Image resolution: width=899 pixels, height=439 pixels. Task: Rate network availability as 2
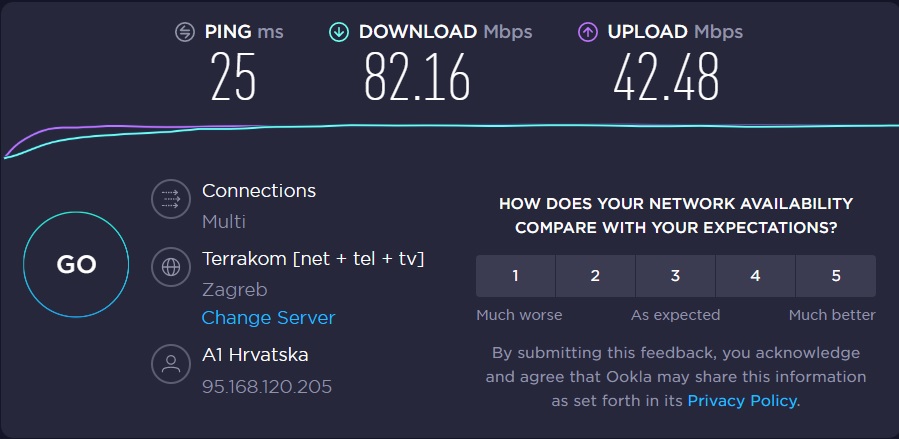(x=595, y=276)
